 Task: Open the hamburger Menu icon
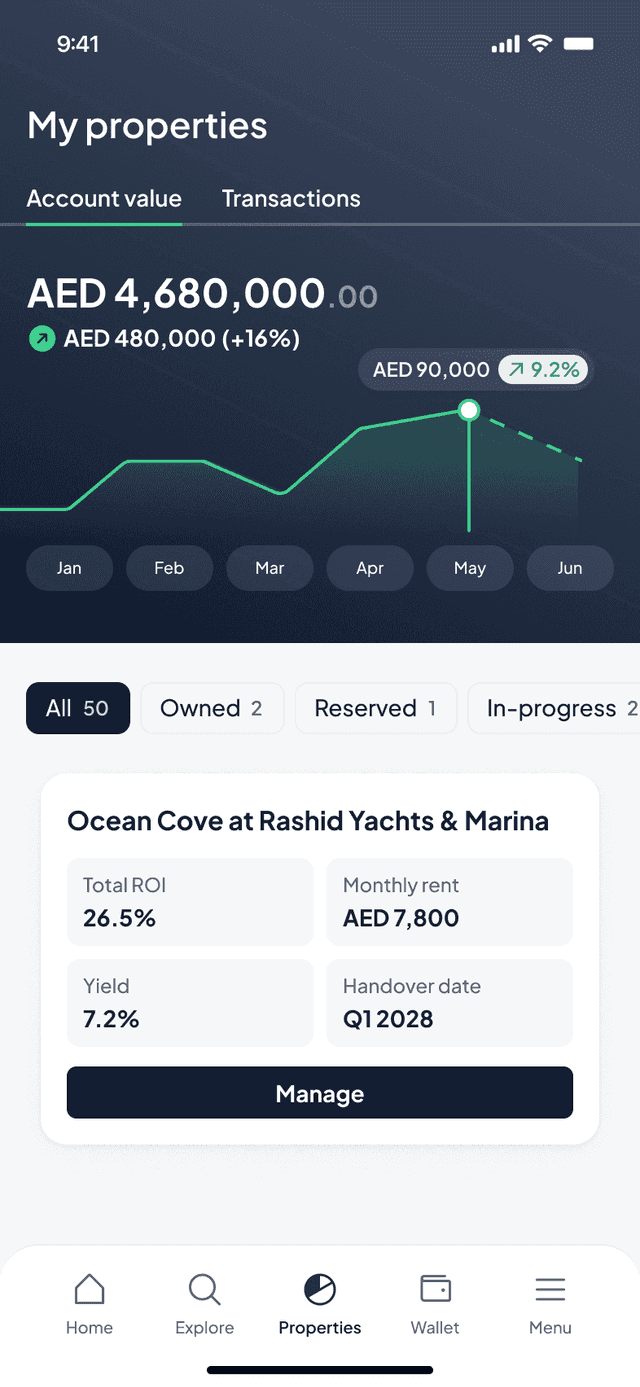550,1290
